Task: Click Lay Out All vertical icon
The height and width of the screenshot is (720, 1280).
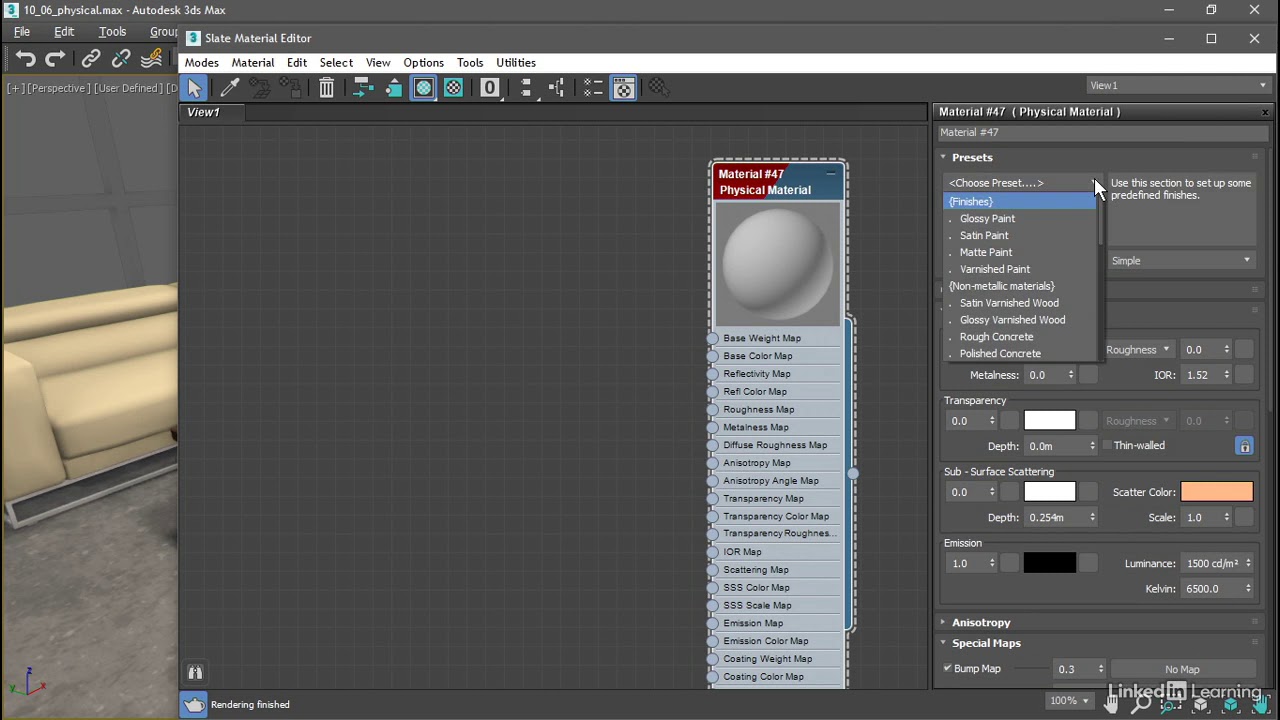Action: (526, 88)
